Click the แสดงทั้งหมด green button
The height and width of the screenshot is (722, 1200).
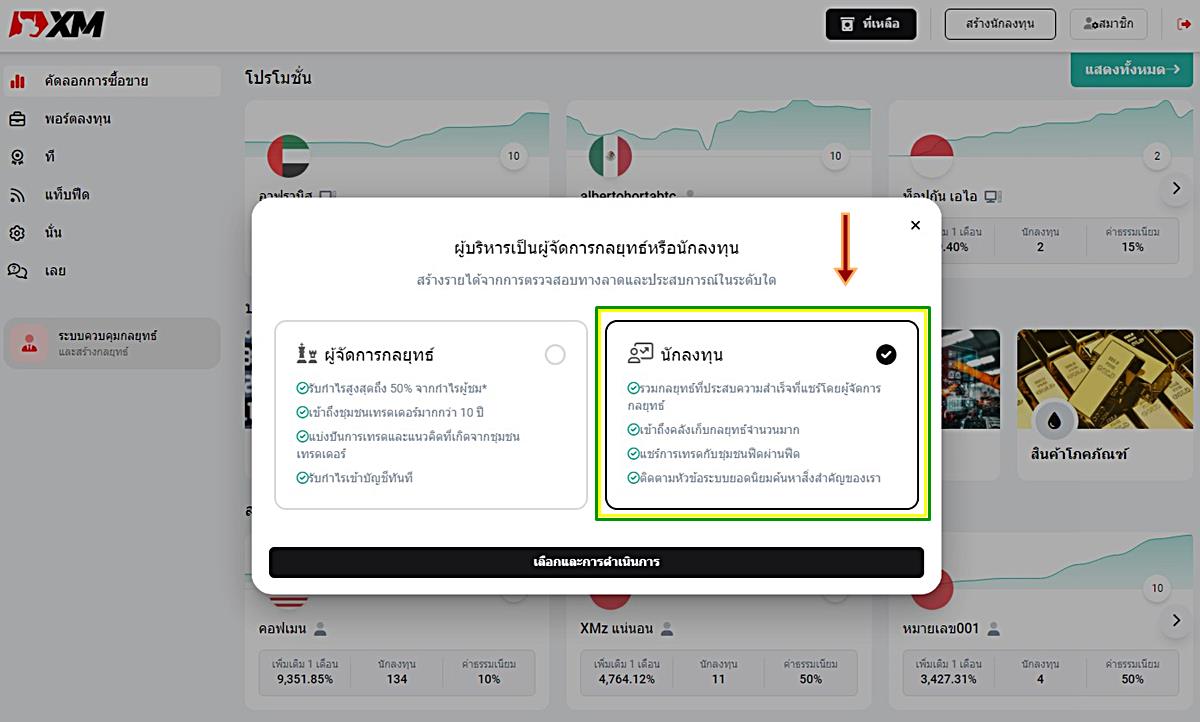pyautogui.click(x=1130, y=70)
